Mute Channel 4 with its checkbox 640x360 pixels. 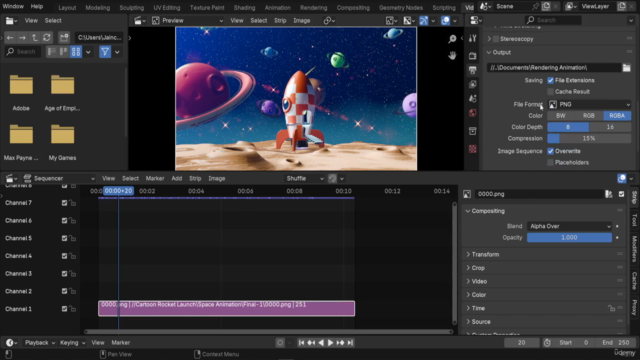(64, 256)
